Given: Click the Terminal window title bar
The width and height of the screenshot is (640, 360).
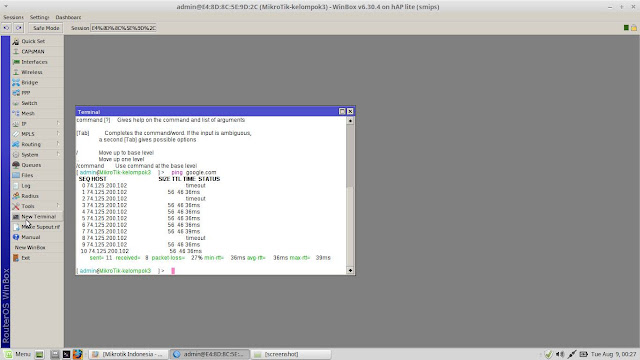Looking at the screenshot, I should click(207, 111).
